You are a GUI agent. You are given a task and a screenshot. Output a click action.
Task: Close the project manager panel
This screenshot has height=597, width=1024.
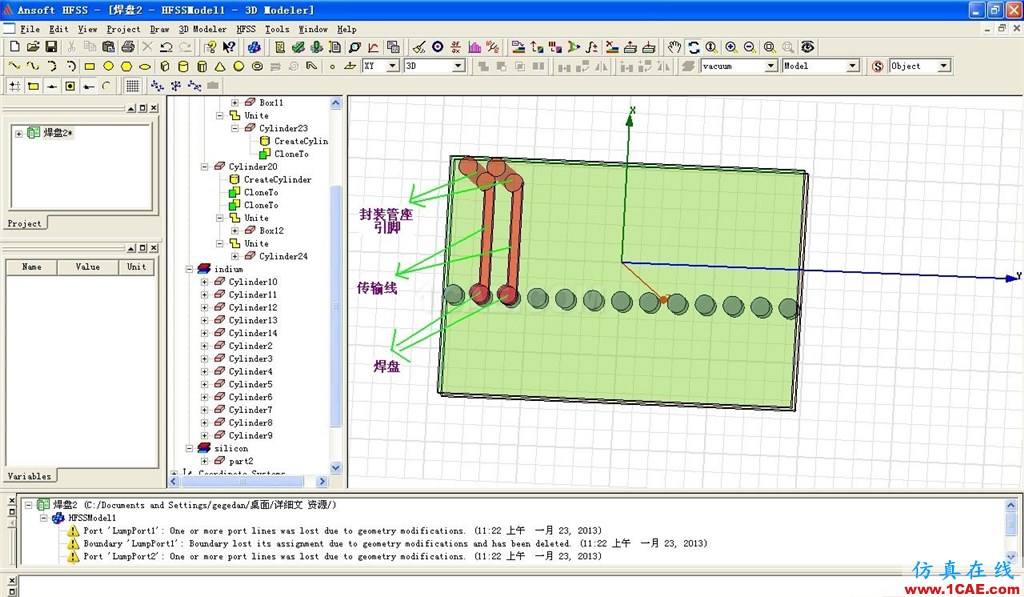[x=153, y=108]
